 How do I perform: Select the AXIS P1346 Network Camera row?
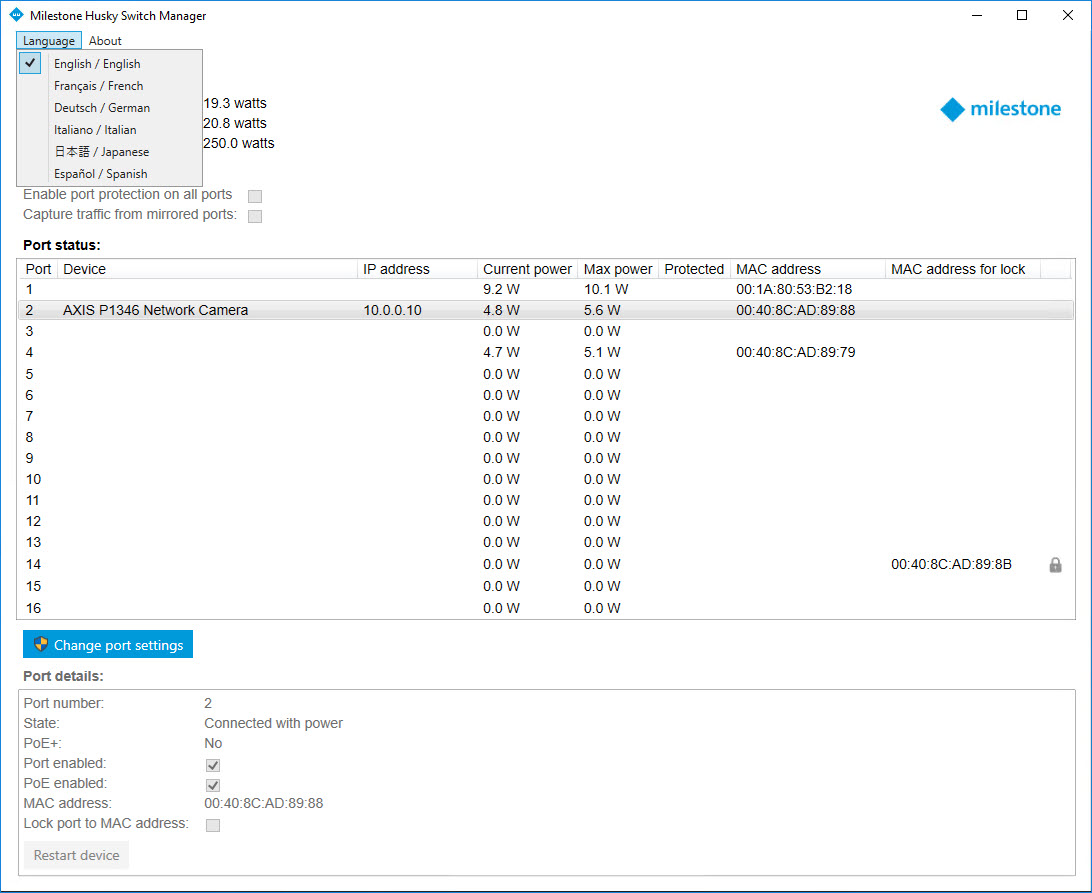(155, 310)
